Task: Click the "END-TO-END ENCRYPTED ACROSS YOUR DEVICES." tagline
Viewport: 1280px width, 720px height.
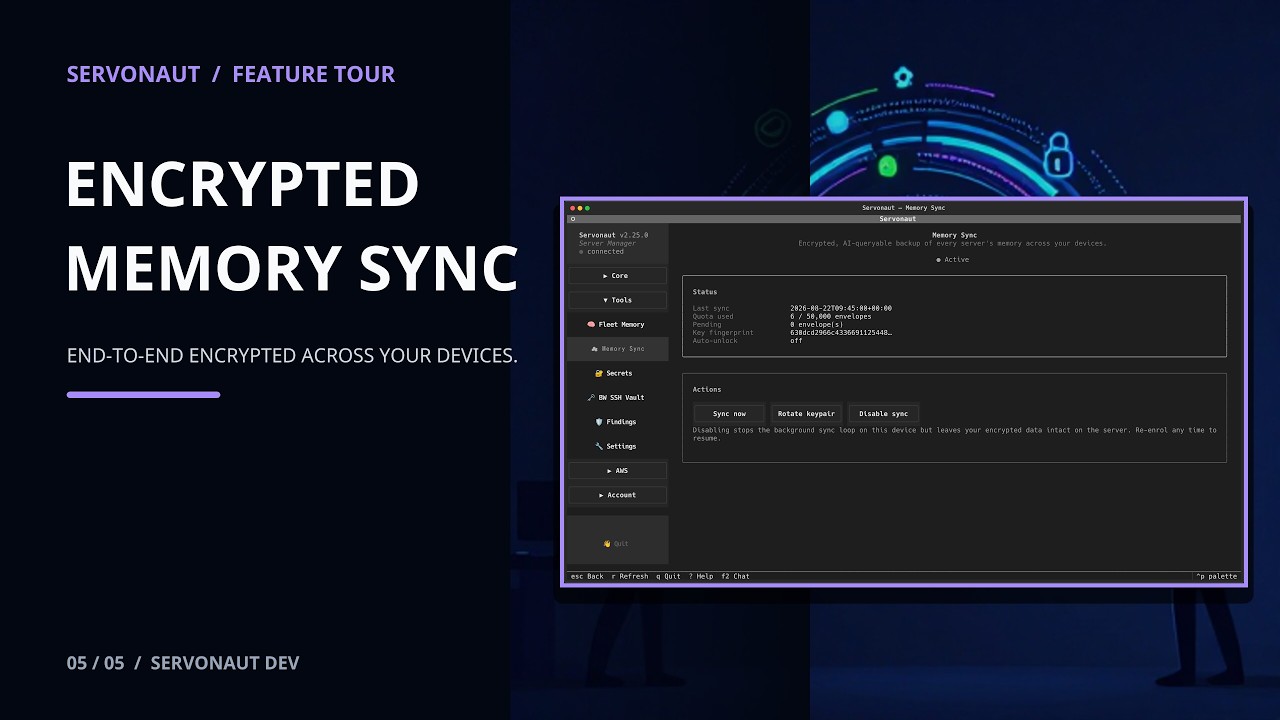Action: pyautogui.click(x=292, y=356)
